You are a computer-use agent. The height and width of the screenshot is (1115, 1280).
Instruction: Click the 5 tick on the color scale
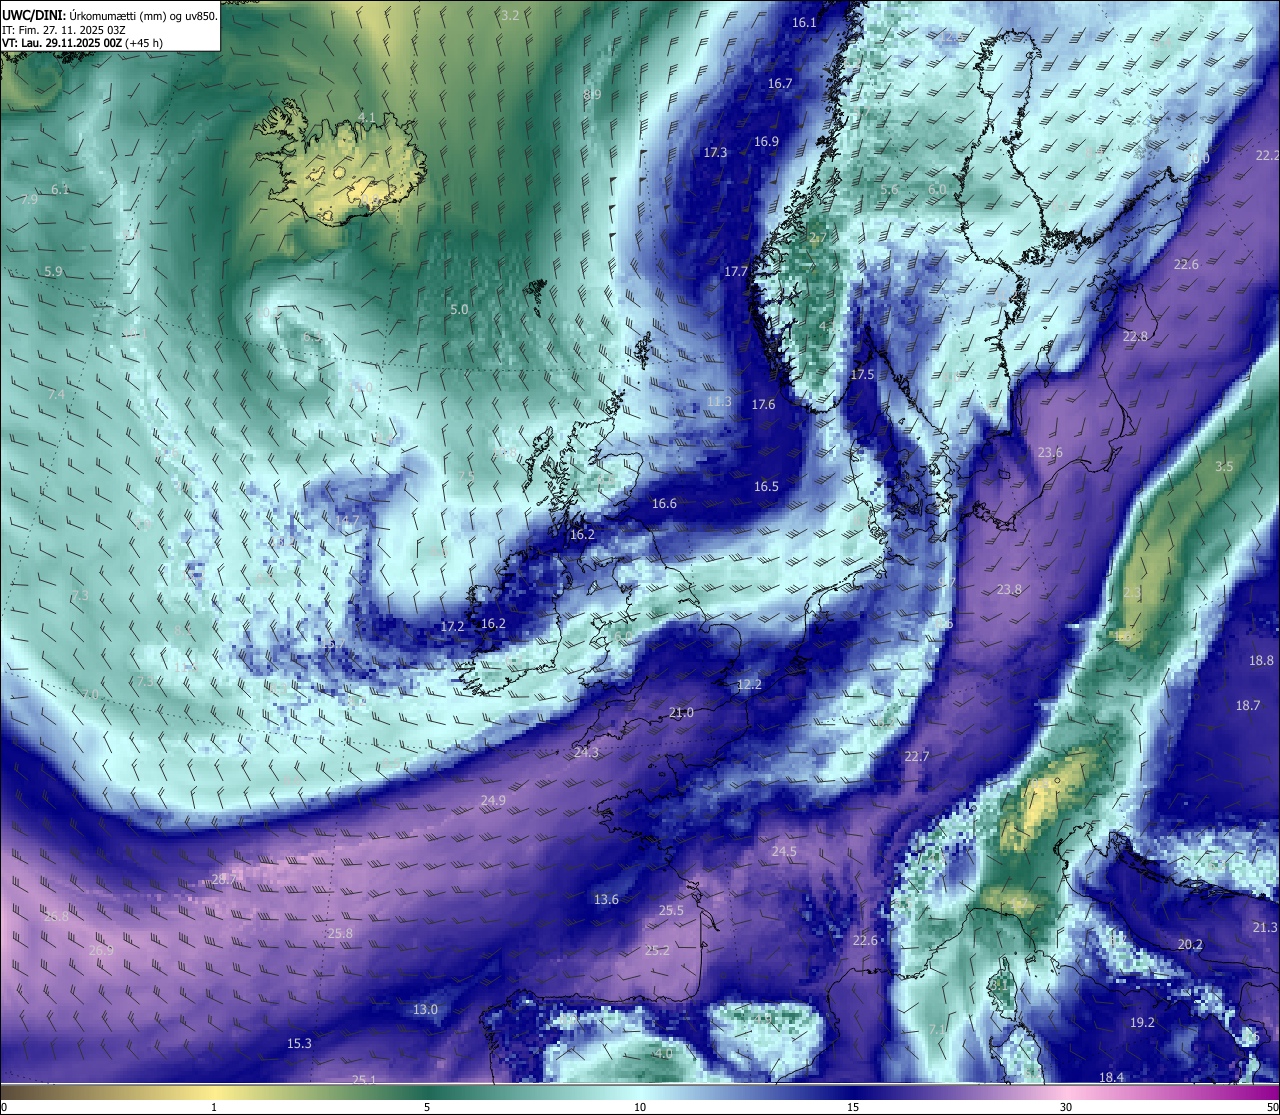[x=427, y=1107]
